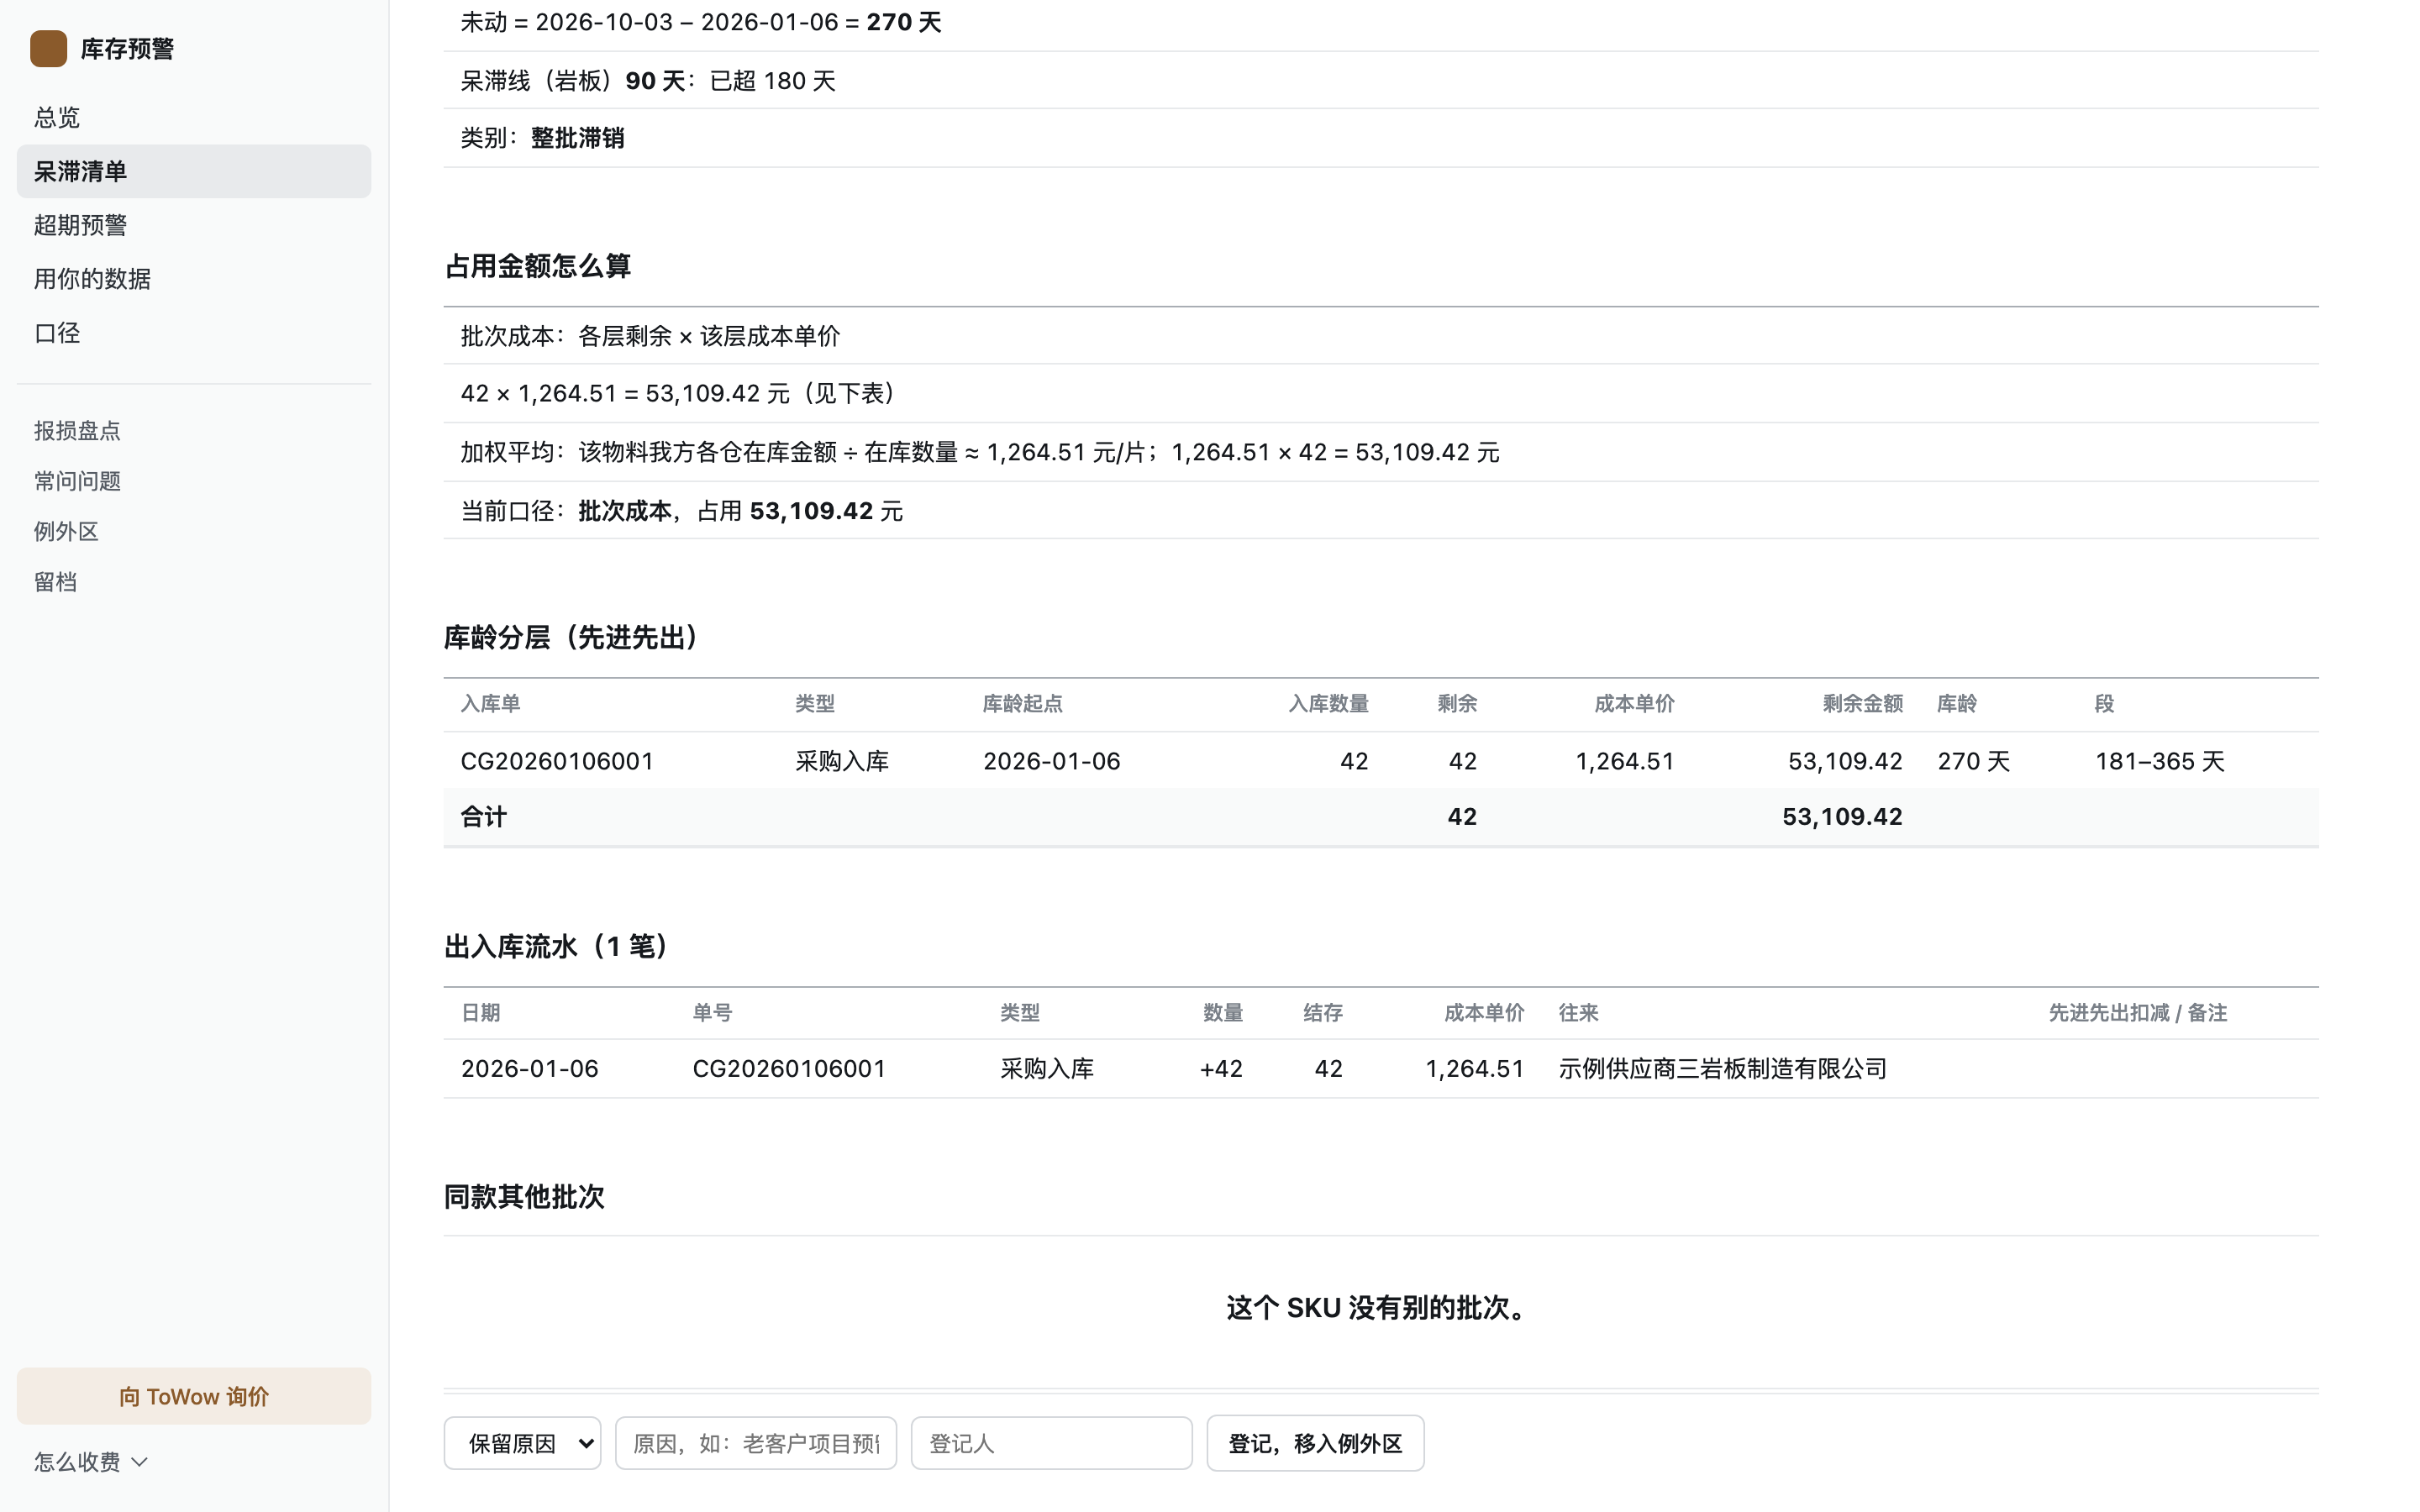Expand the 怎么收费 section
The width and height of the screenshot is (2420, 1512).
pos(91,1462)
